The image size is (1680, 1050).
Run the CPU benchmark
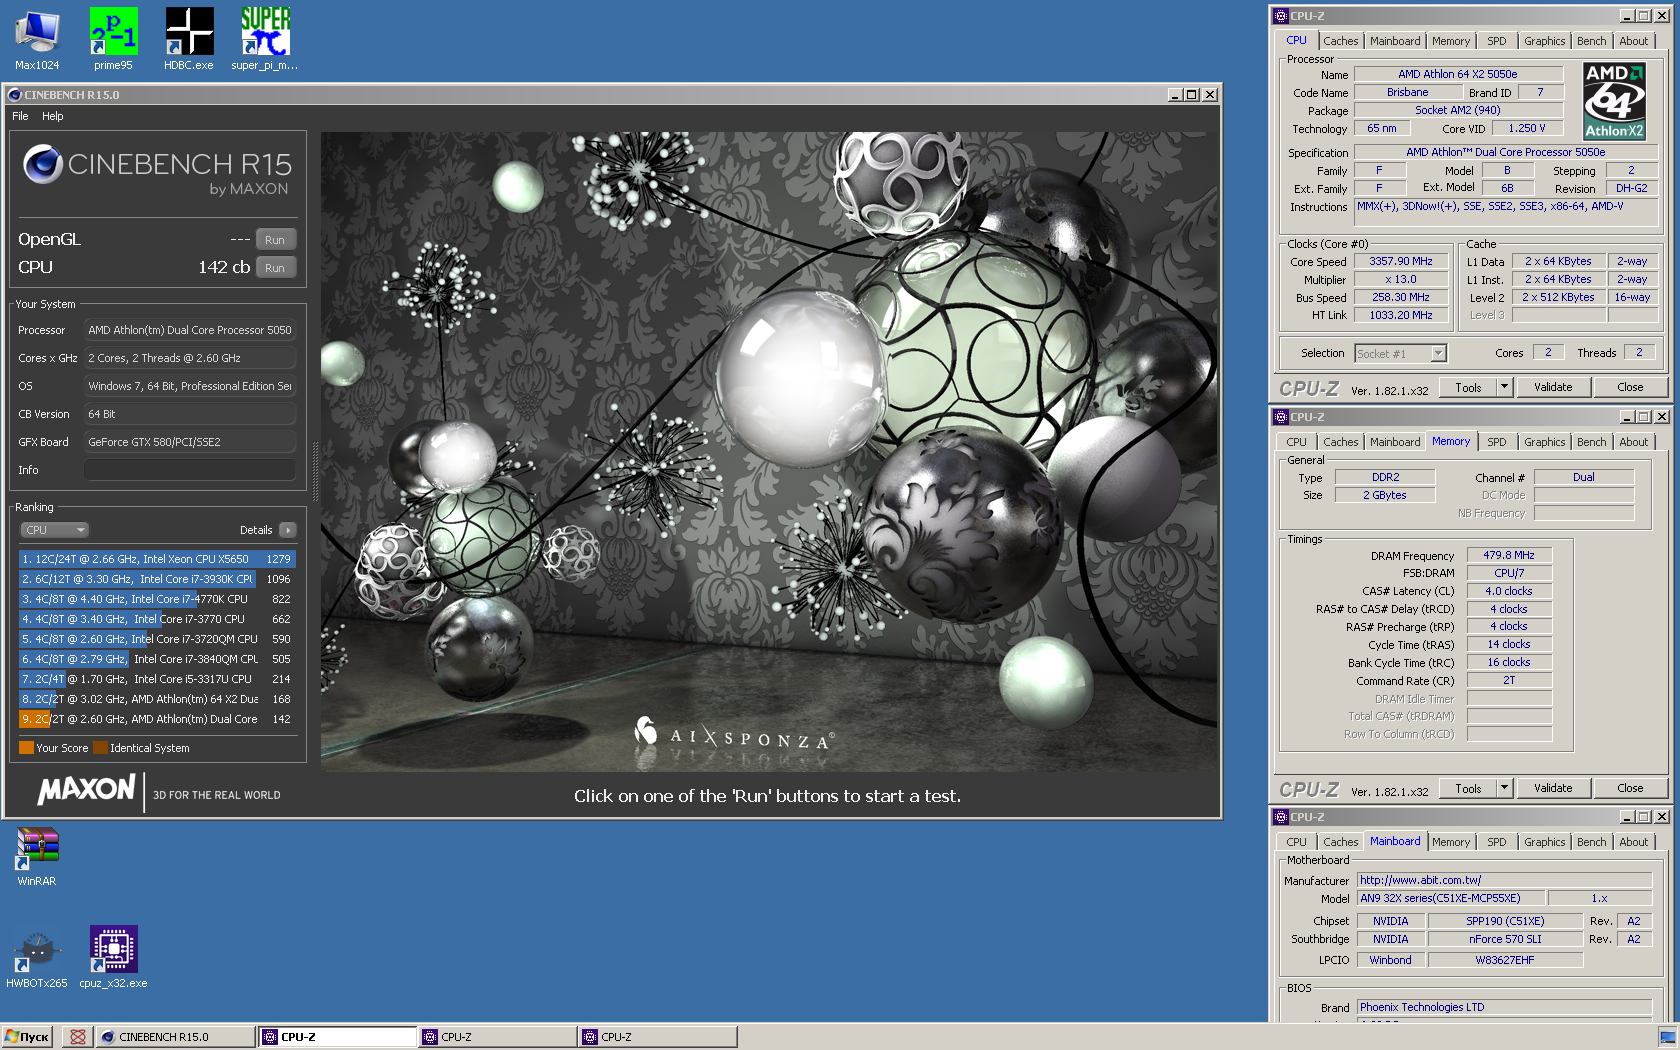pos(275,268)
